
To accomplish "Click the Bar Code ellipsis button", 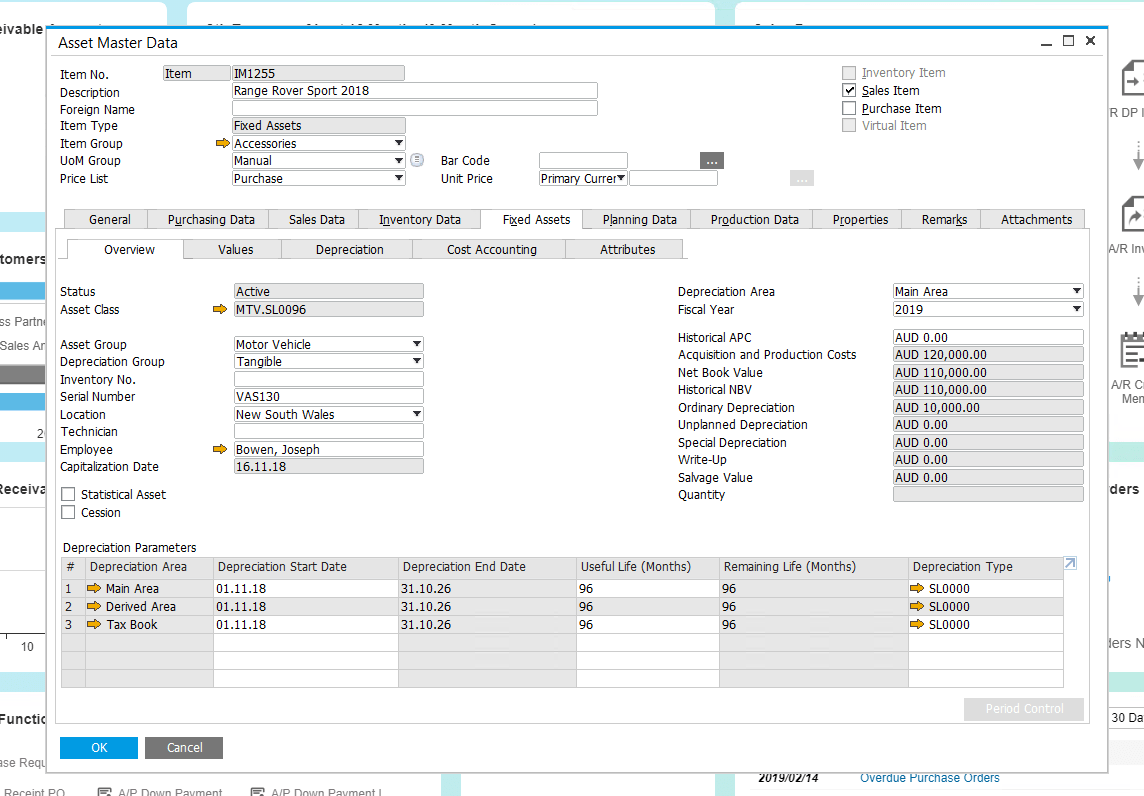I will coord(711,161).
